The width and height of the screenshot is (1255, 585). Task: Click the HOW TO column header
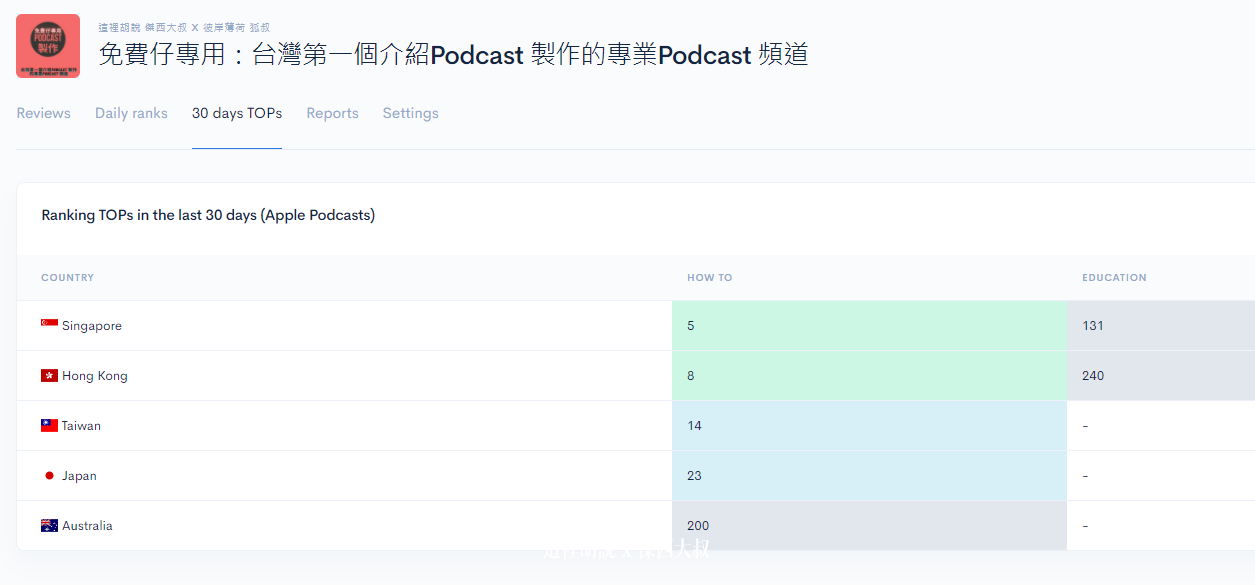[x=710, y=277]
